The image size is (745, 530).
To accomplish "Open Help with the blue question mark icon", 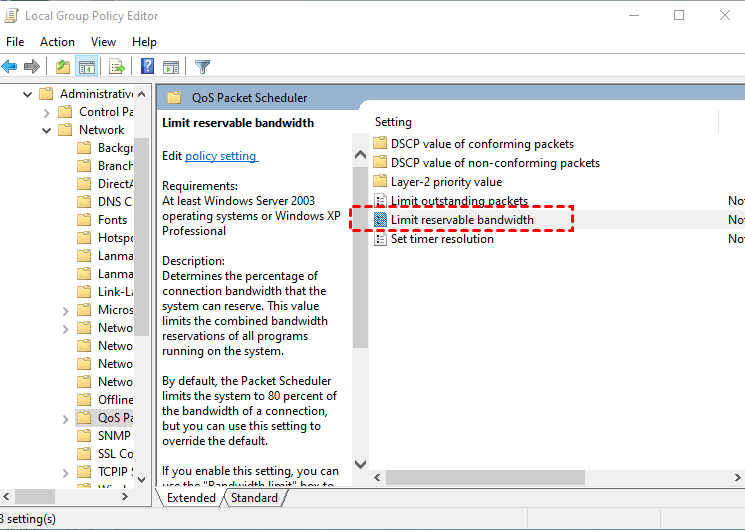I will pyautogui.click(x=148, y=66).
